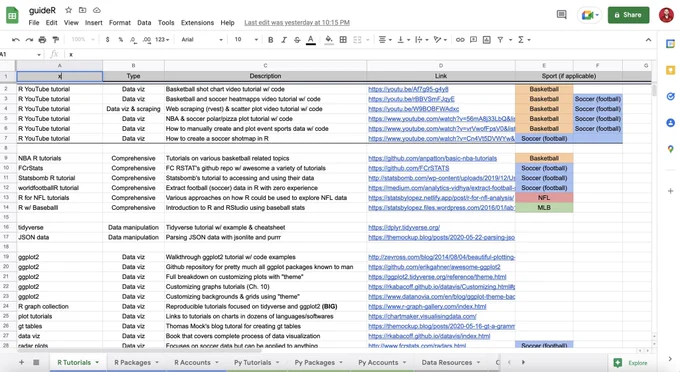The width and height of the screenshot is (680, 372).
Task: Open the text rotation dropdown
Action: pos(440,40)
